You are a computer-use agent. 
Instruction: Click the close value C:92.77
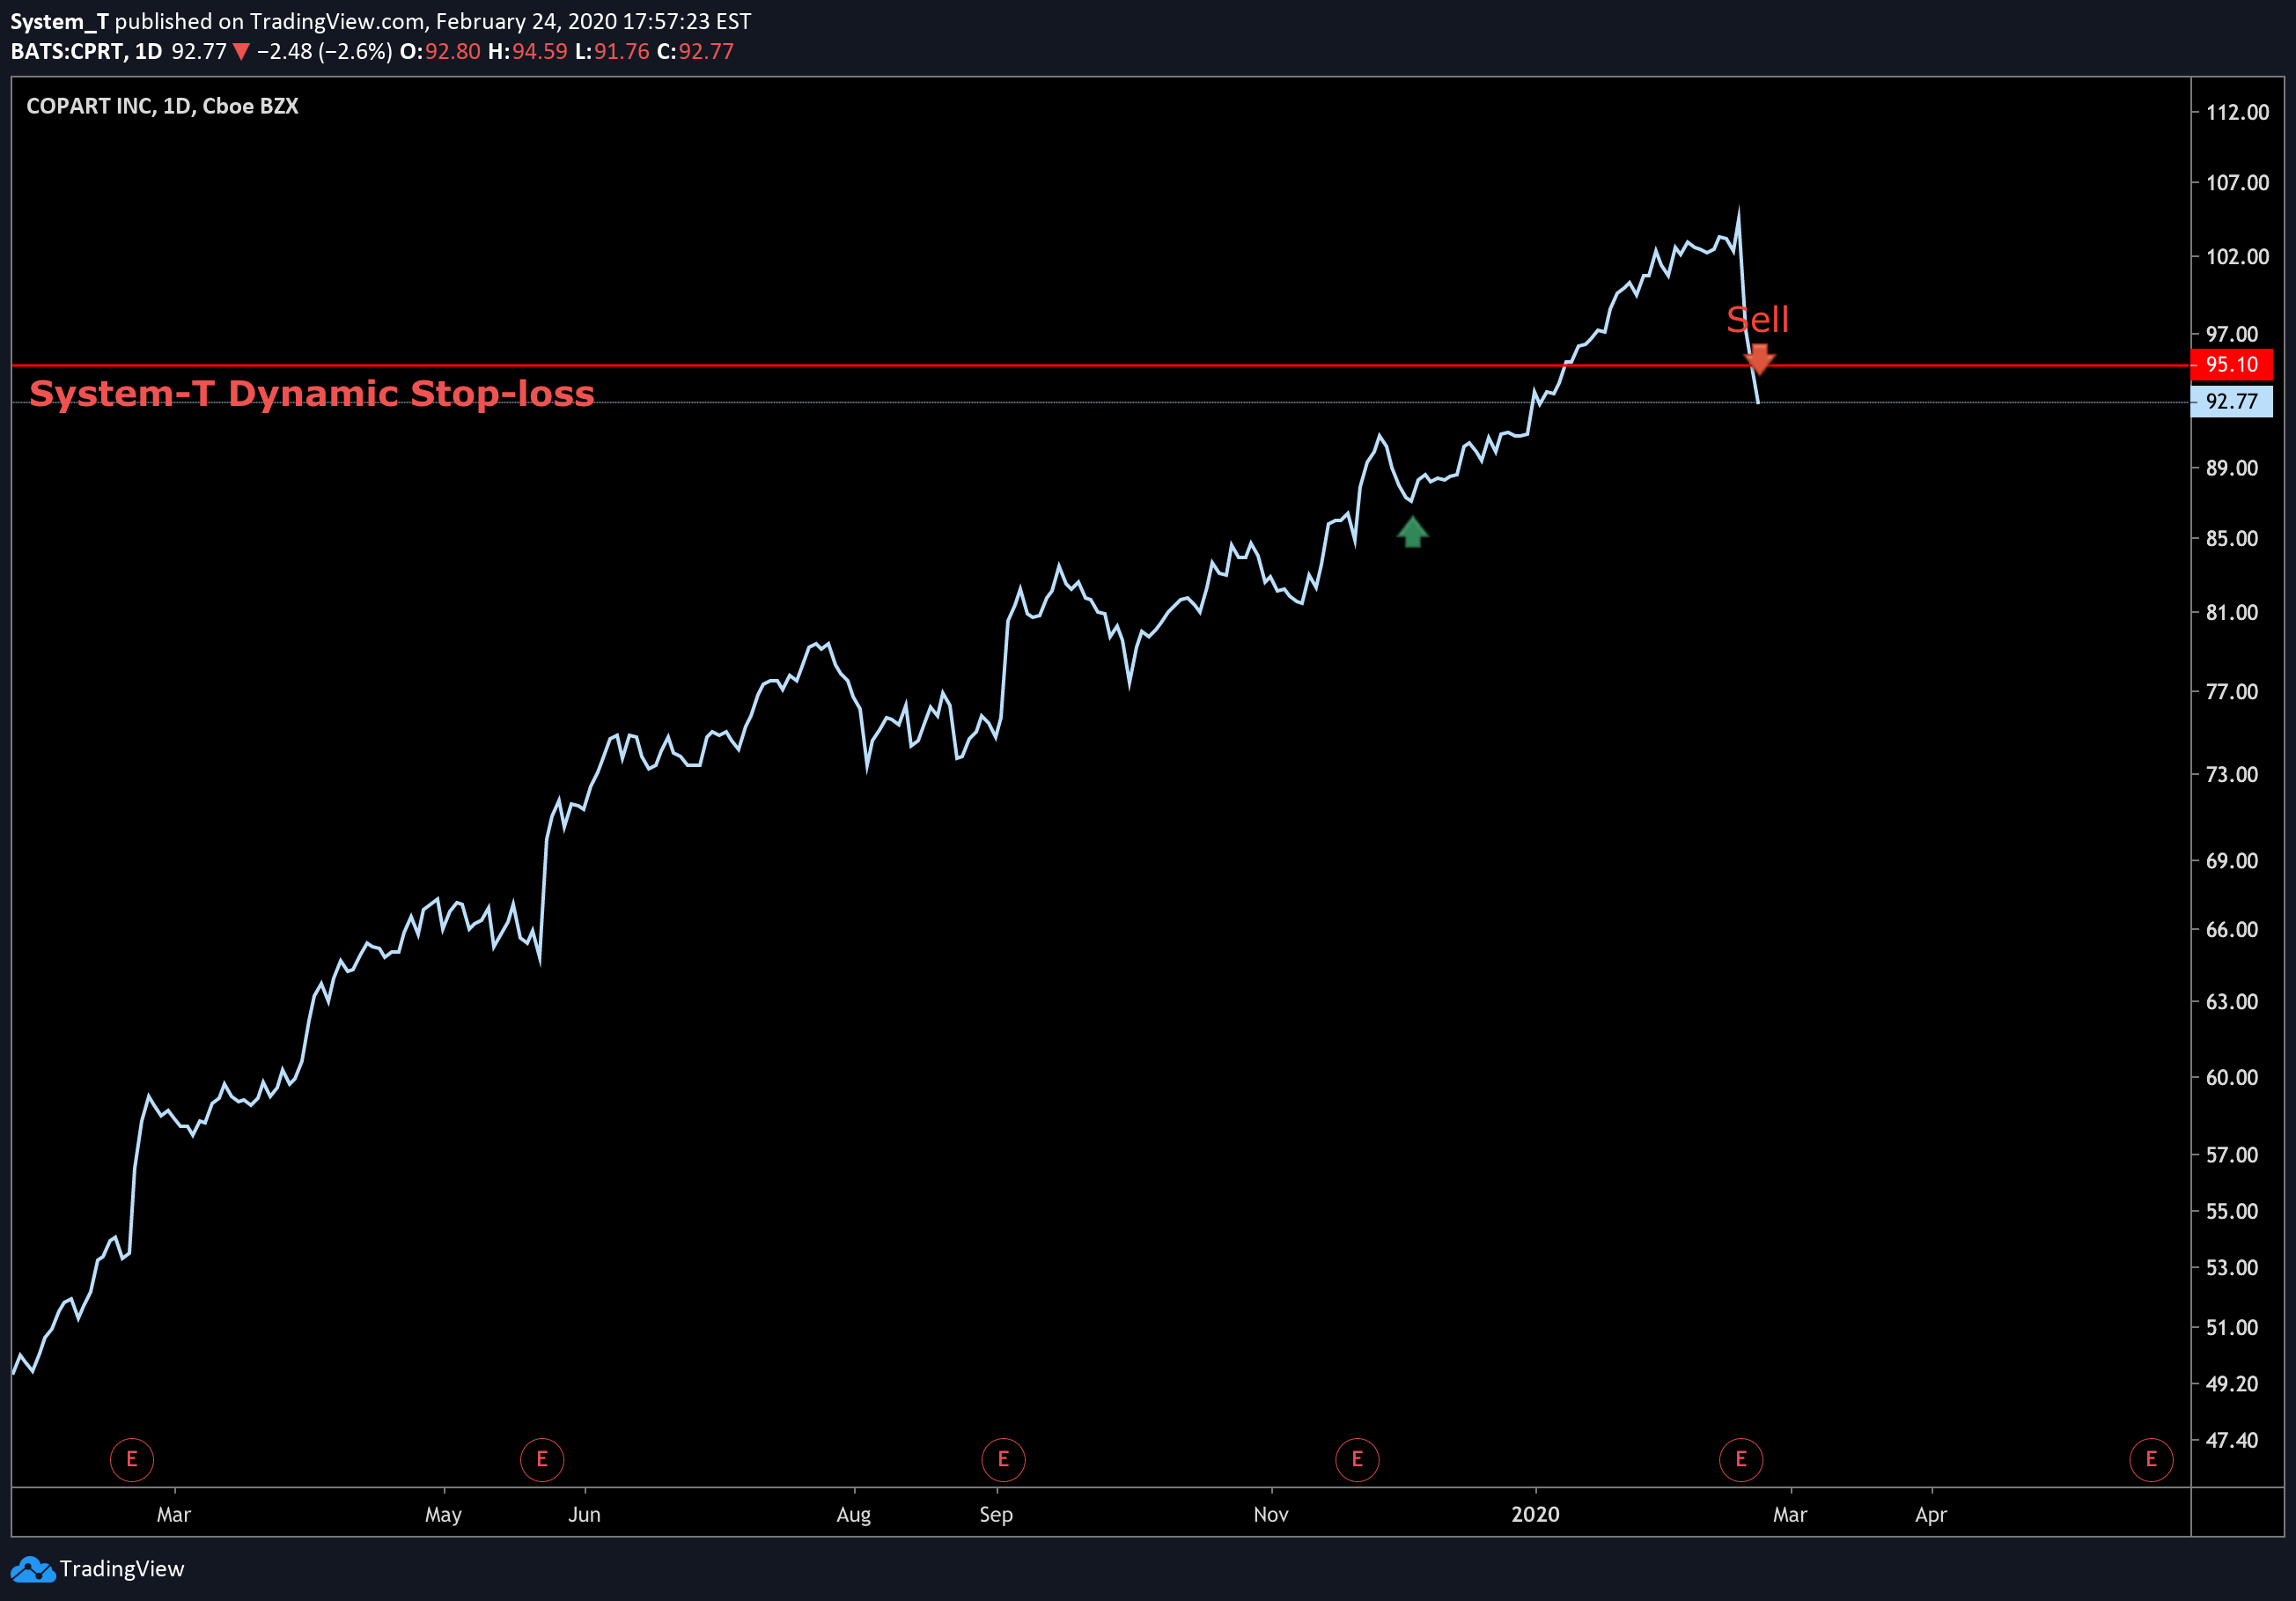[x=695, y=51]
